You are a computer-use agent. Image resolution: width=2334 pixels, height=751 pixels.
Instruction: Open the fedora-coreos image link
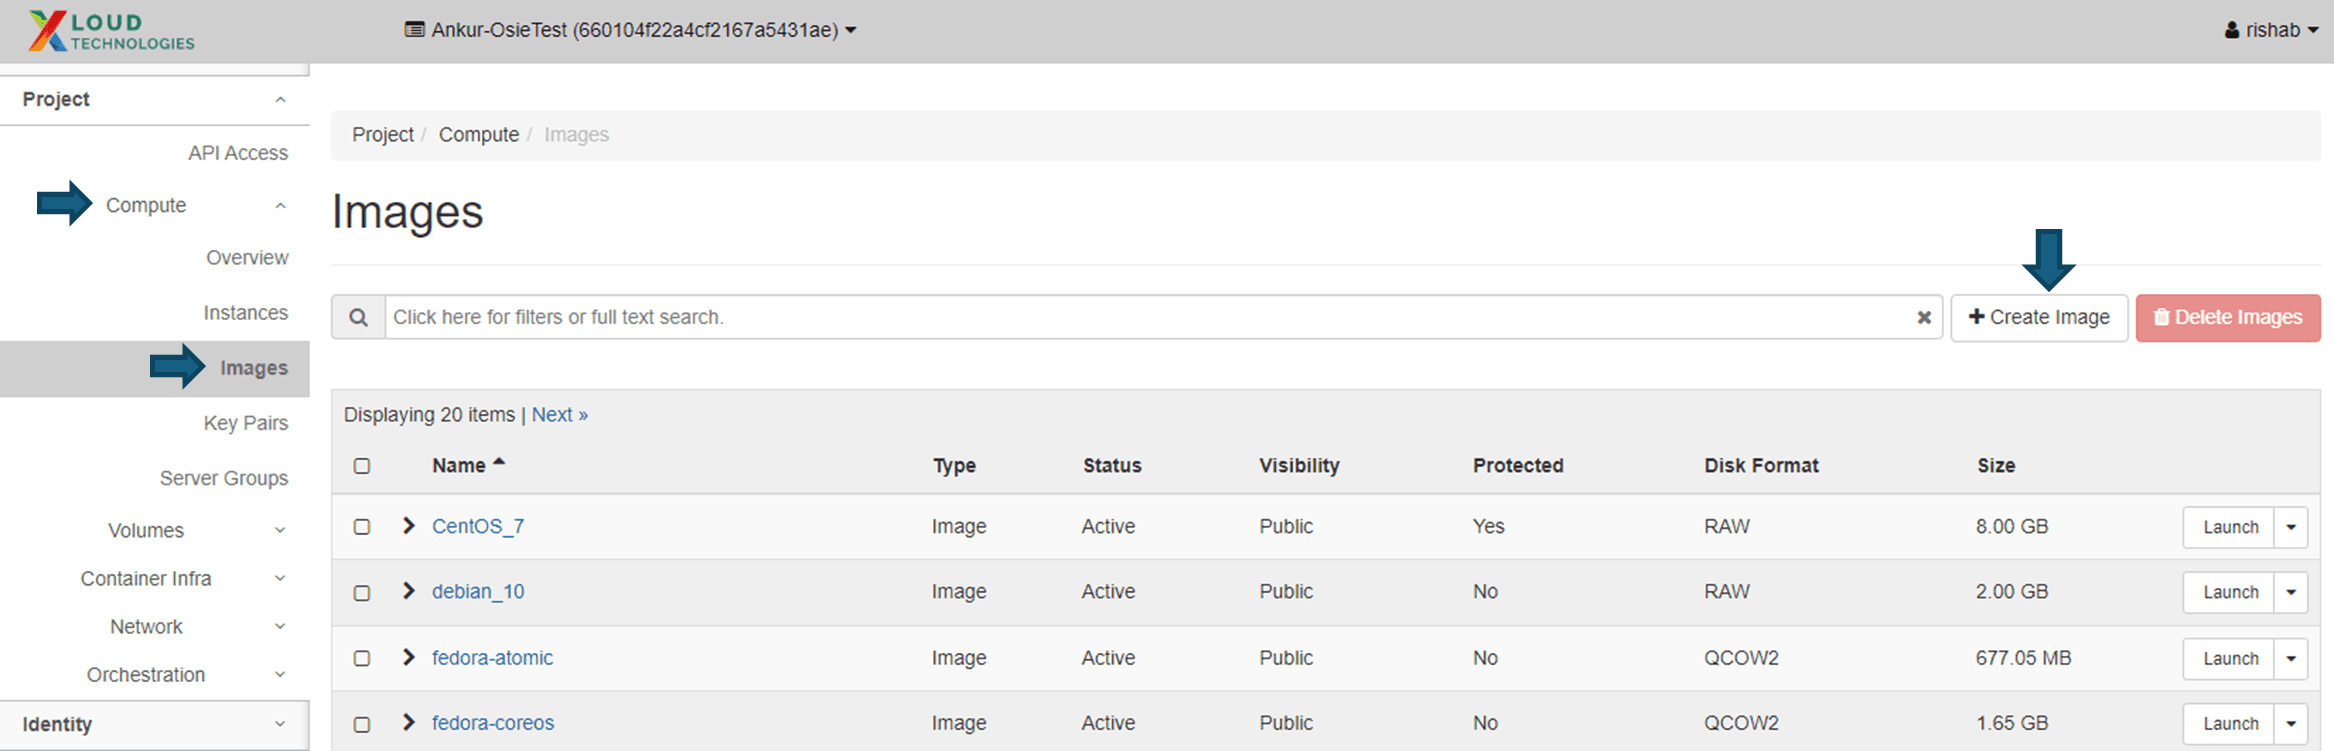(493, 722)
